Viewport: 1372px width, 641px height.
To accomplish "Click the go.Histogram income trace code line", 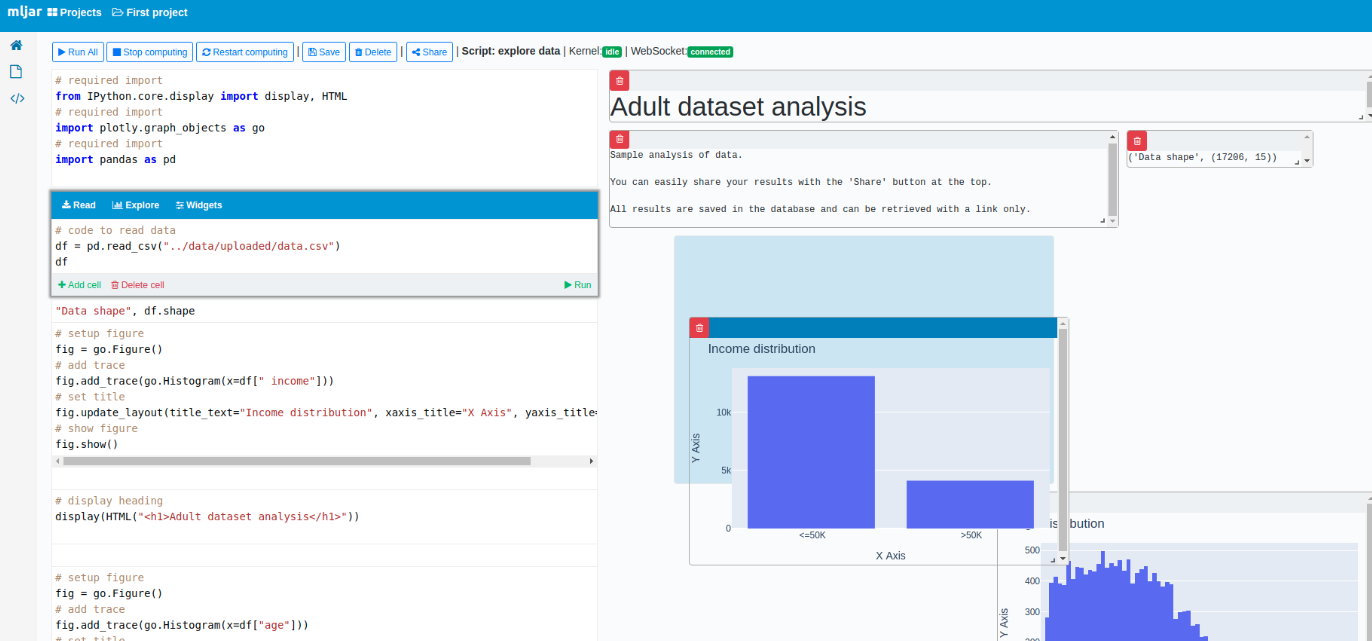I will tap(195, 381).
